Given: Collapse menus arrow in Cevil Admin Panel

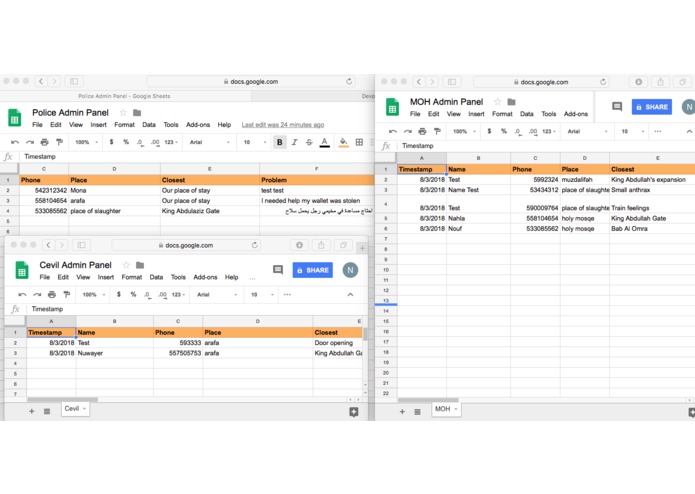Looking at the screenshot, I should point(350,295).
